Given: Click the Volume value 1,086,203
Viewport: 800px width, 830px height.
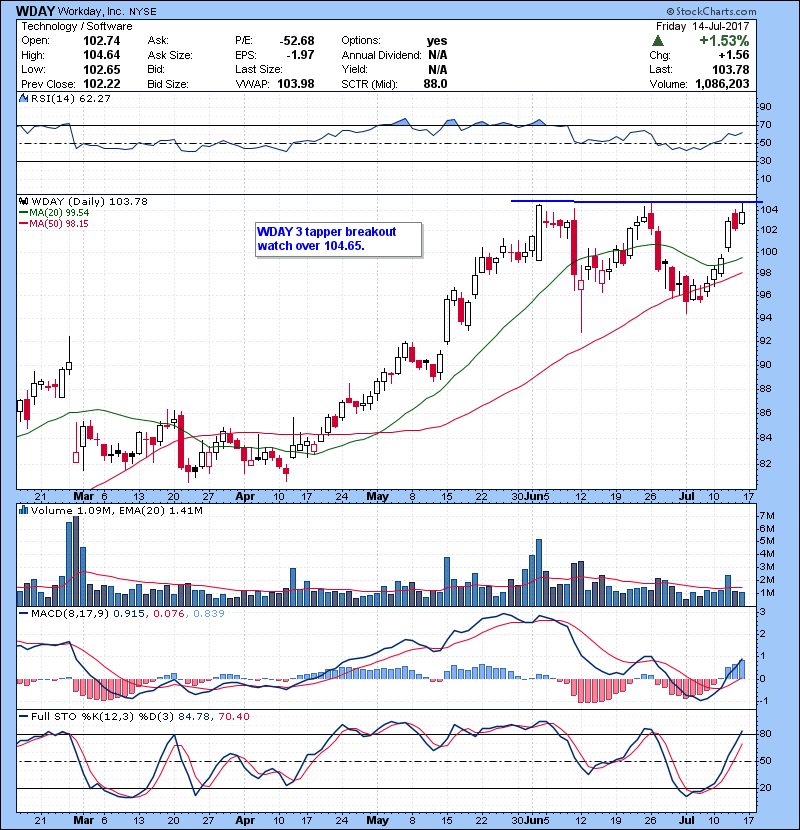Looking at the screenshot, I should [x=722, y=84].
